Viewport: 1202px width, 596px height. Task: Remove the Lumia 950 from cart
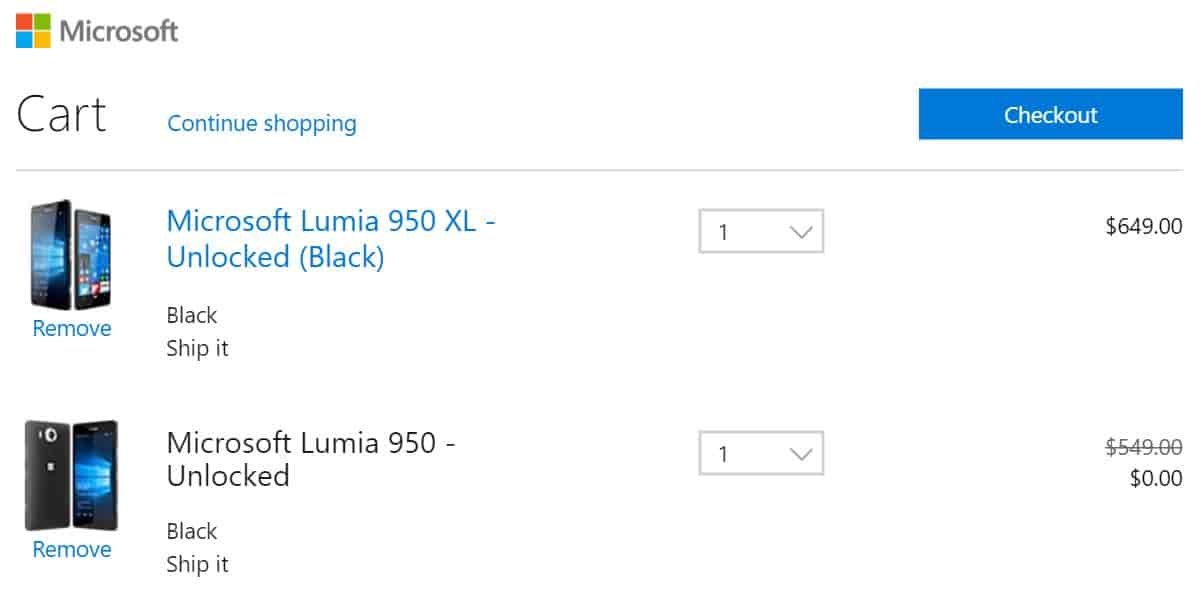[x=70, y=549]
